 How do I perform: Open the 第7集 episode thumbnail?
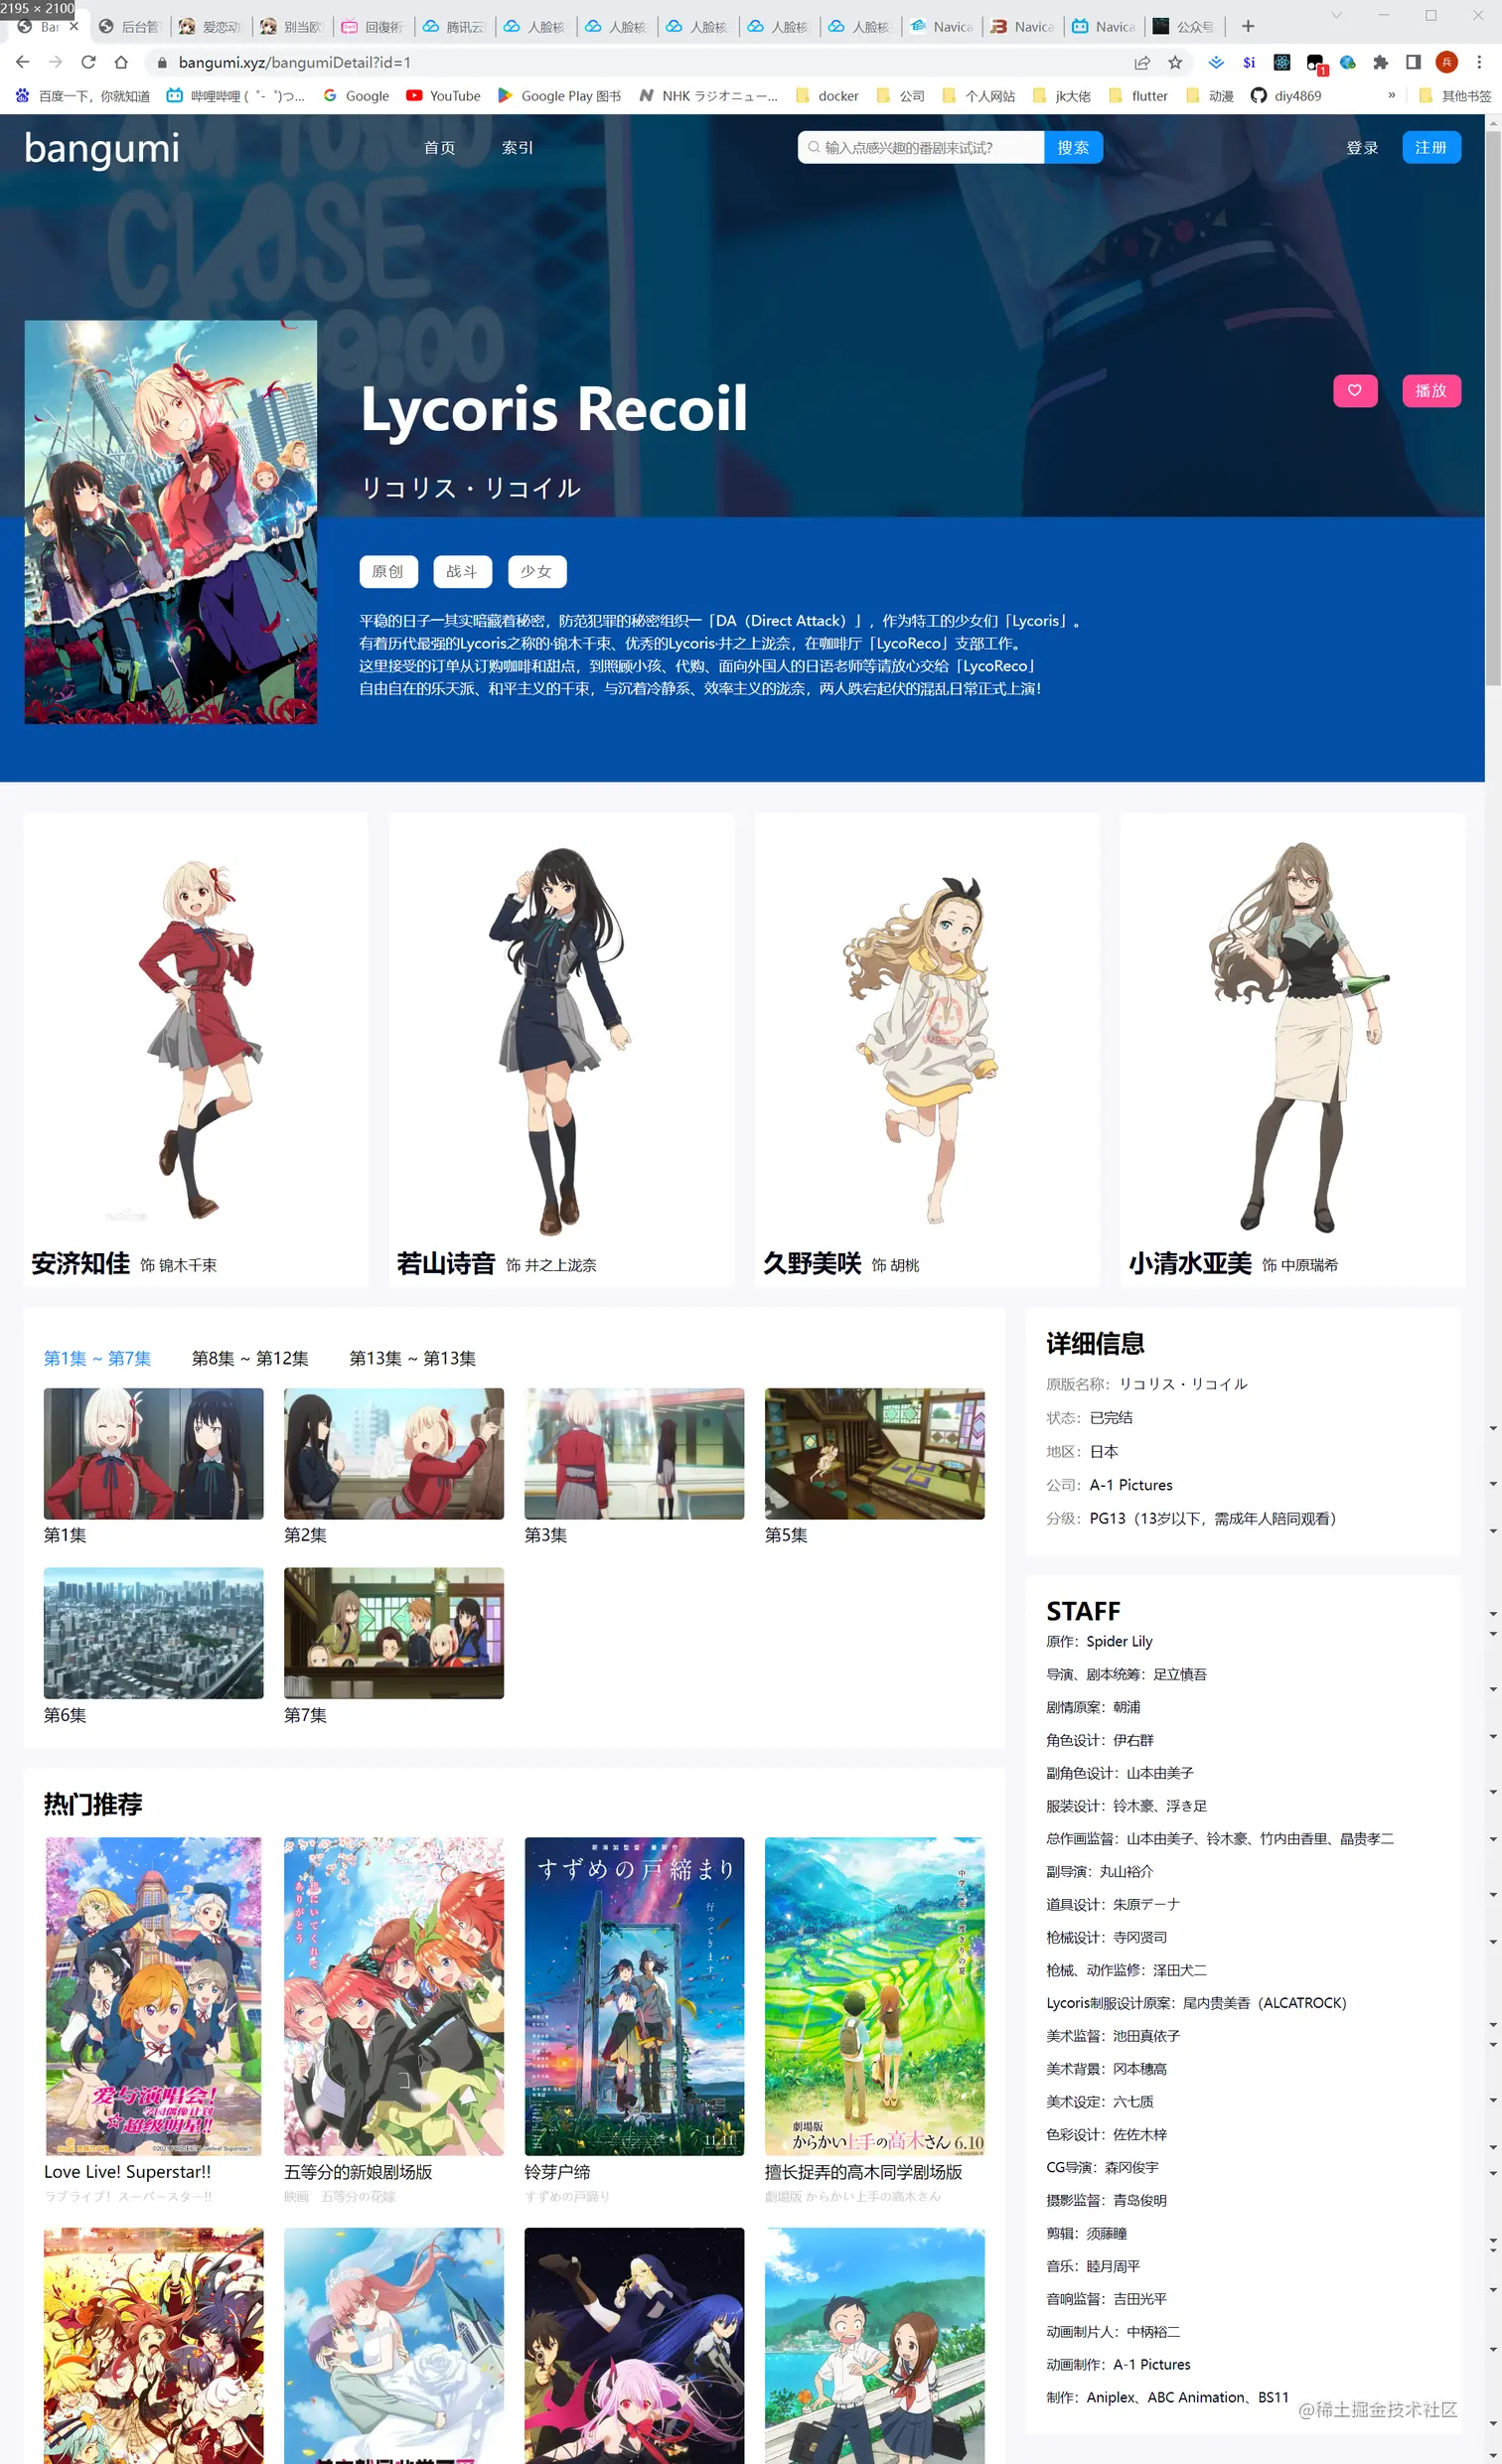[394, 1633]
